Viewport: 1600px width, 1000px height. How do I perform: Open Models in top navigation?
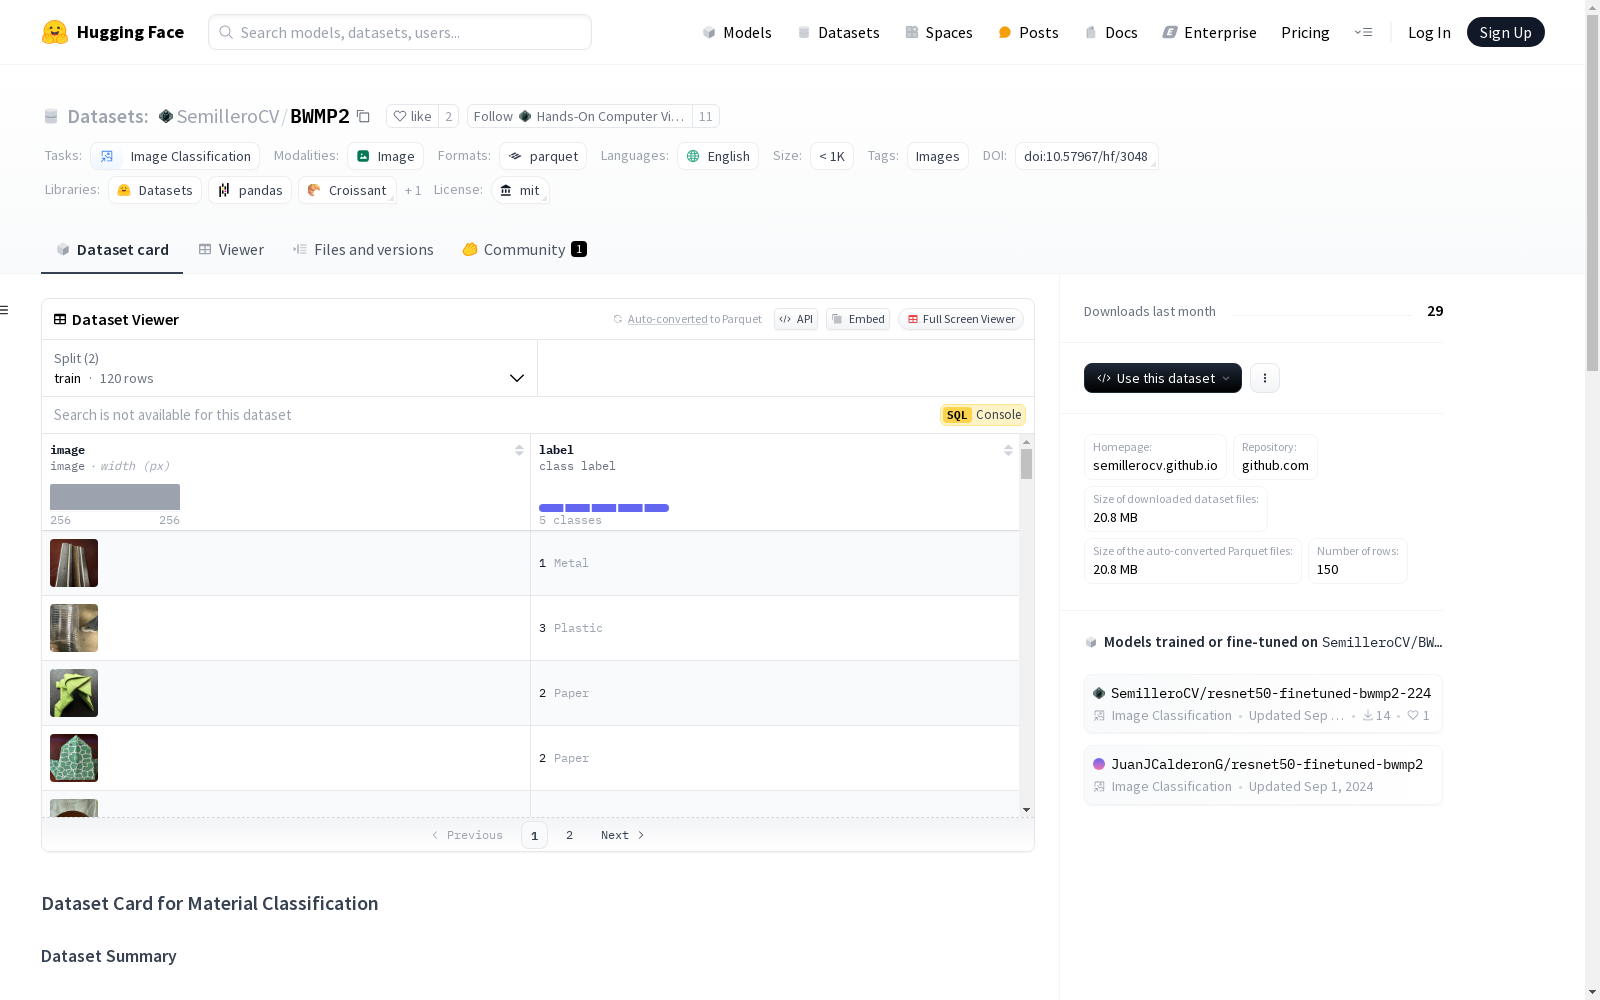point(737,32)
